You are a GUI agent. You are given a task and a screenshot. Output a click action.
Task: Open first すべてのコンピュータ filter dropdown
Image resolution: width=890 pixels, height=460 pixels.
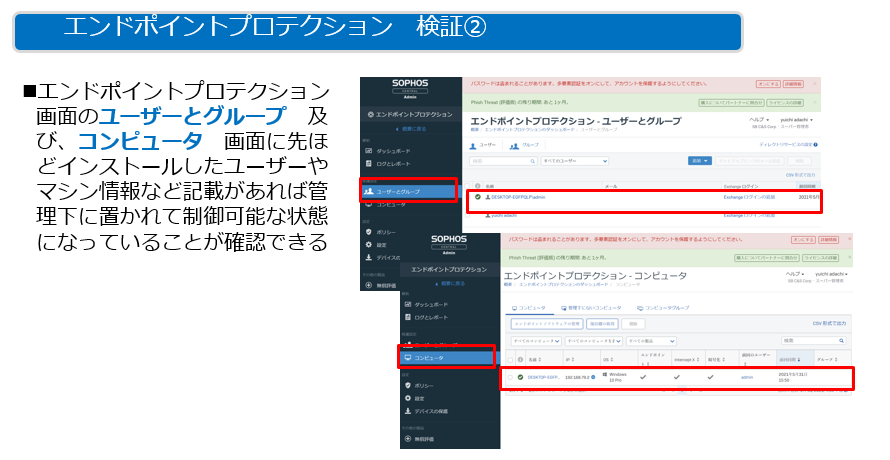[536, 341]
